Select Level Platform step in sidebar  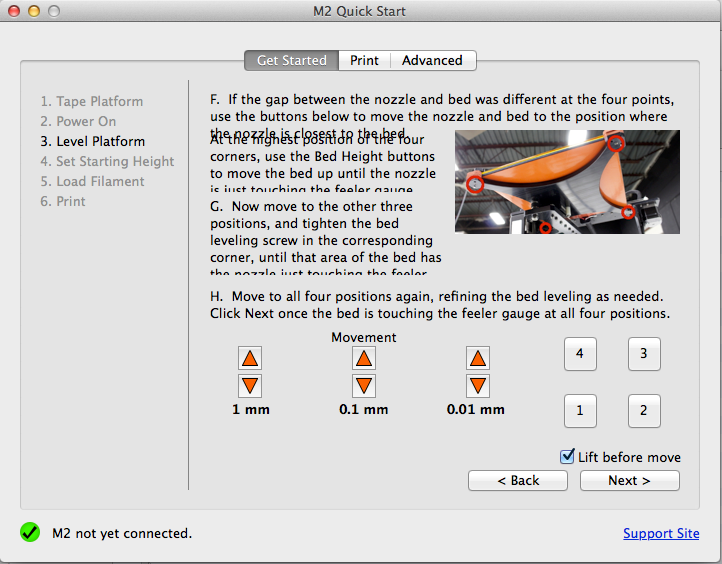click(100, 142)
